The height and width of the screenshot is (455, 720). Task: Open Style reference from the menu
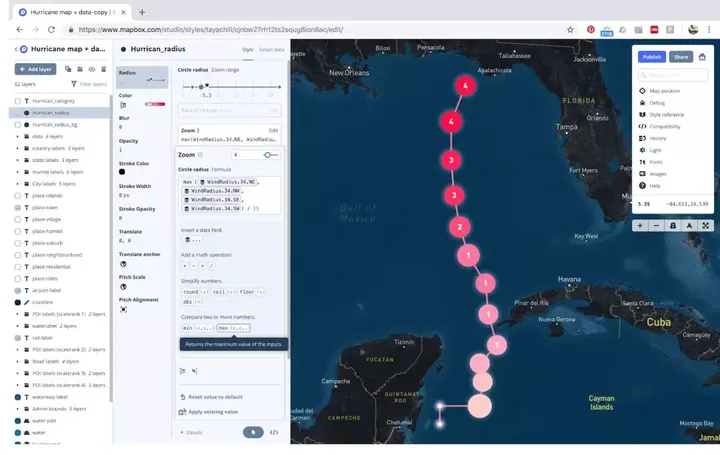665,115
